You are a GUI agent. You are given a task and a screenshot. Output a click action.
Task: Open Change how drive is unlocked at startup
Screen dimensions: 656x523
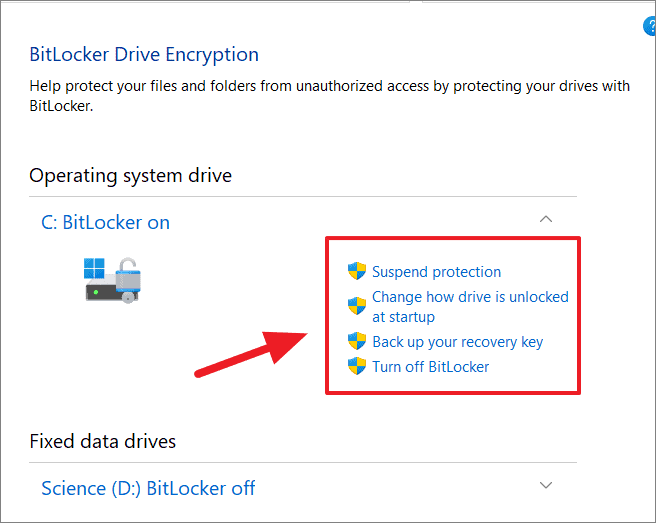[x=470, y=307]
